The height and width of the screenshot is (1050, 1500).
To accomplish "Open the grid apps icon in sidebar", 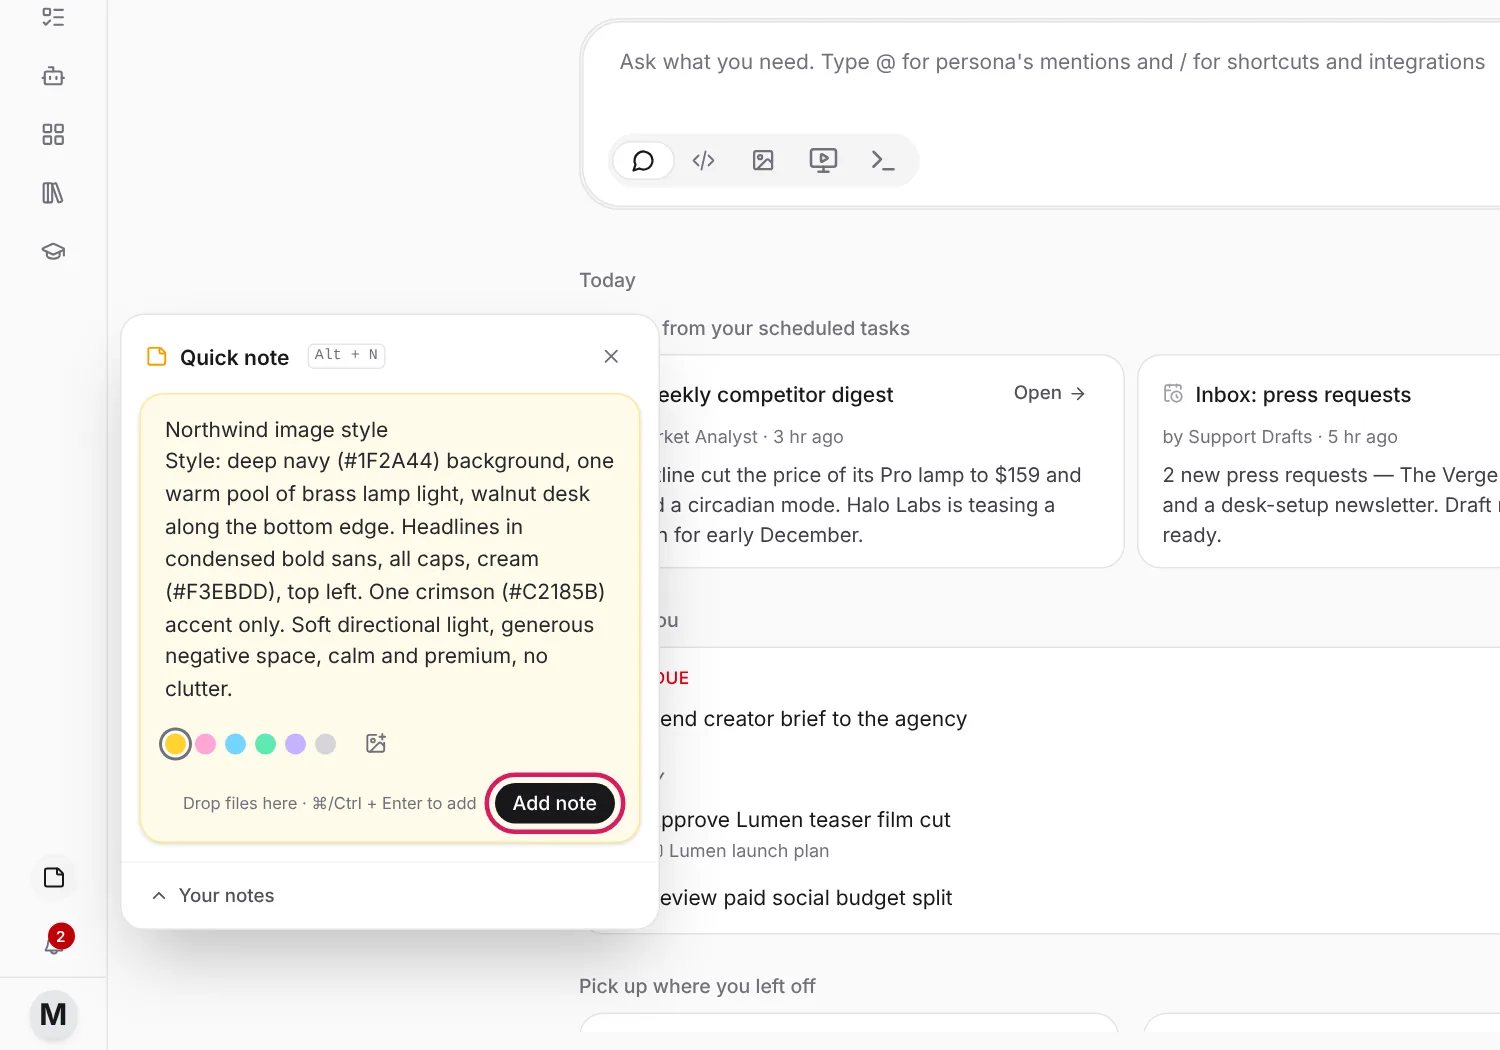I will (x=53, y=135).
